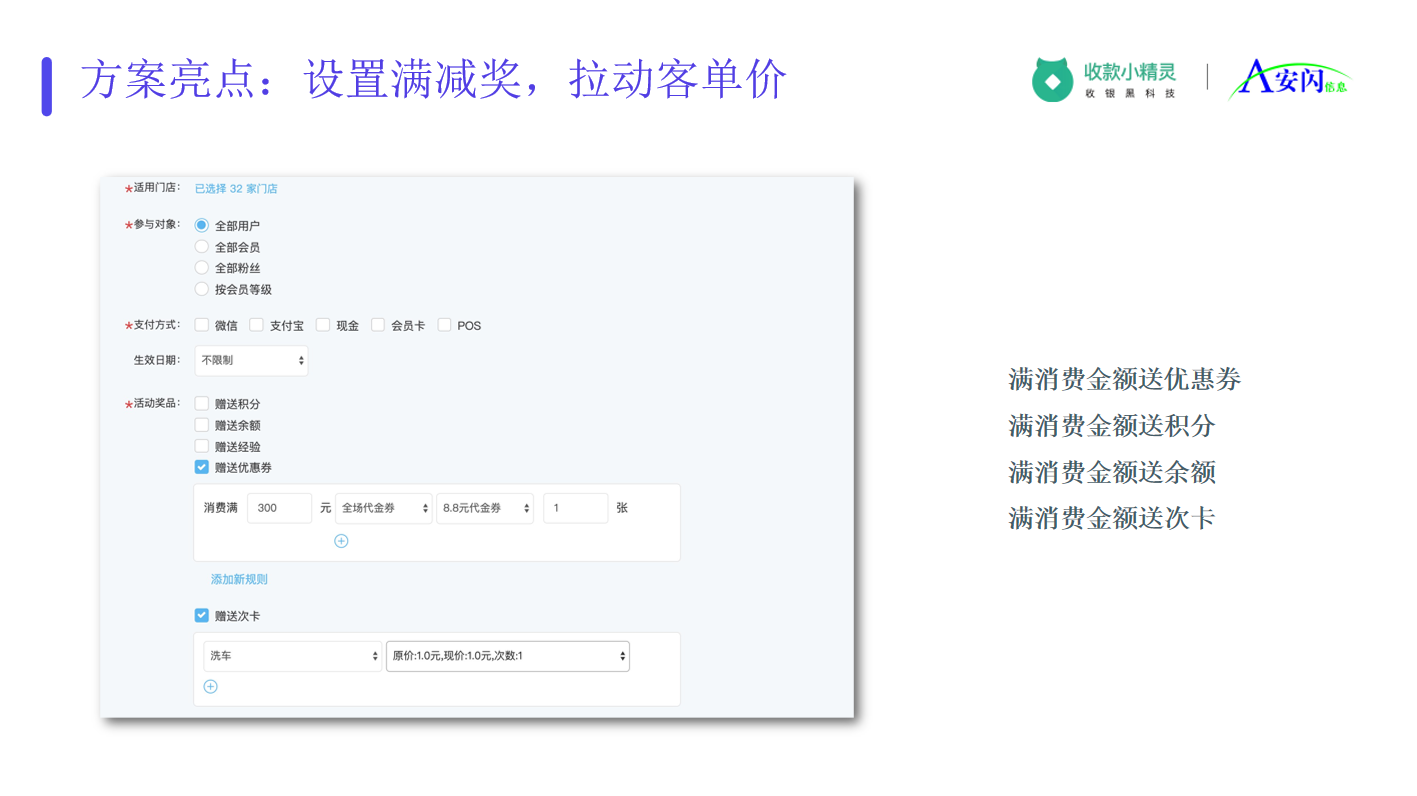Click the plus icon below the coupon rule
The image size is (1417, 796).
pyautogui.click(x=341, y=541)
